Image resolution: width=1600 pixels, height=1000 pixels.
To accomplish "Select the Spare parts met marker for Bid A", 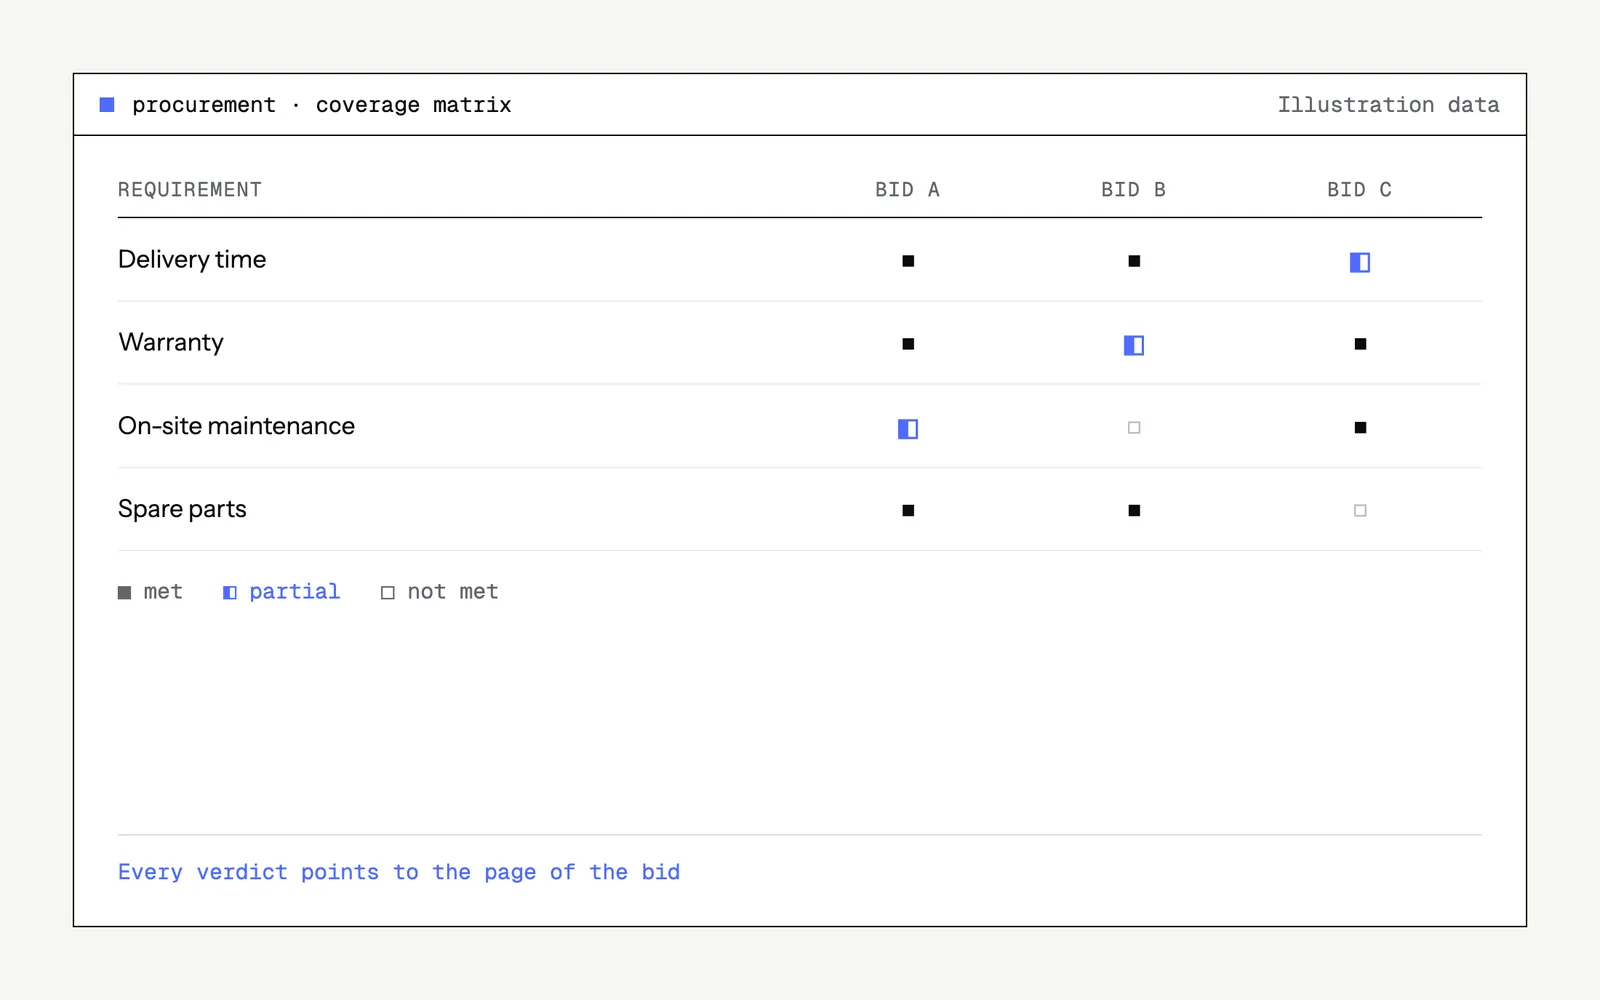I will point(908,510).
